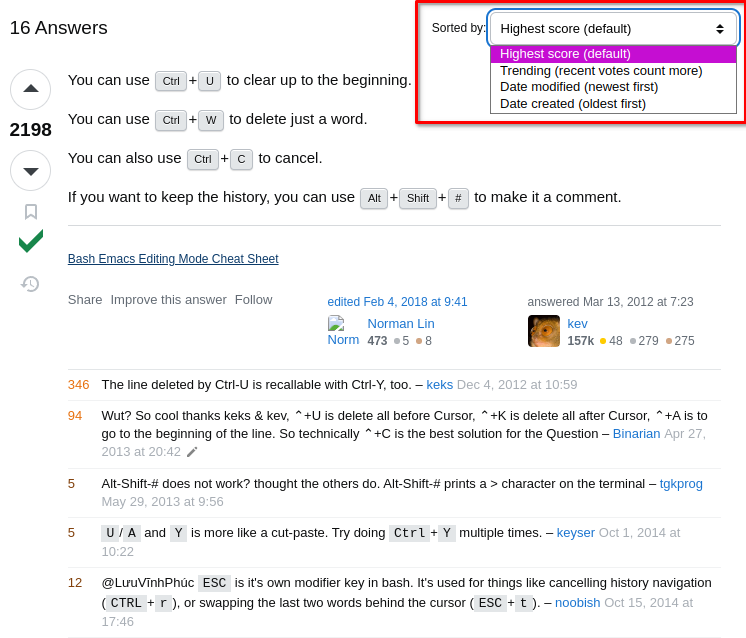746x638 pixels.
Task: Click the green accepted answer checkmark
Action: pyautogui.click(x=31, y=241)
